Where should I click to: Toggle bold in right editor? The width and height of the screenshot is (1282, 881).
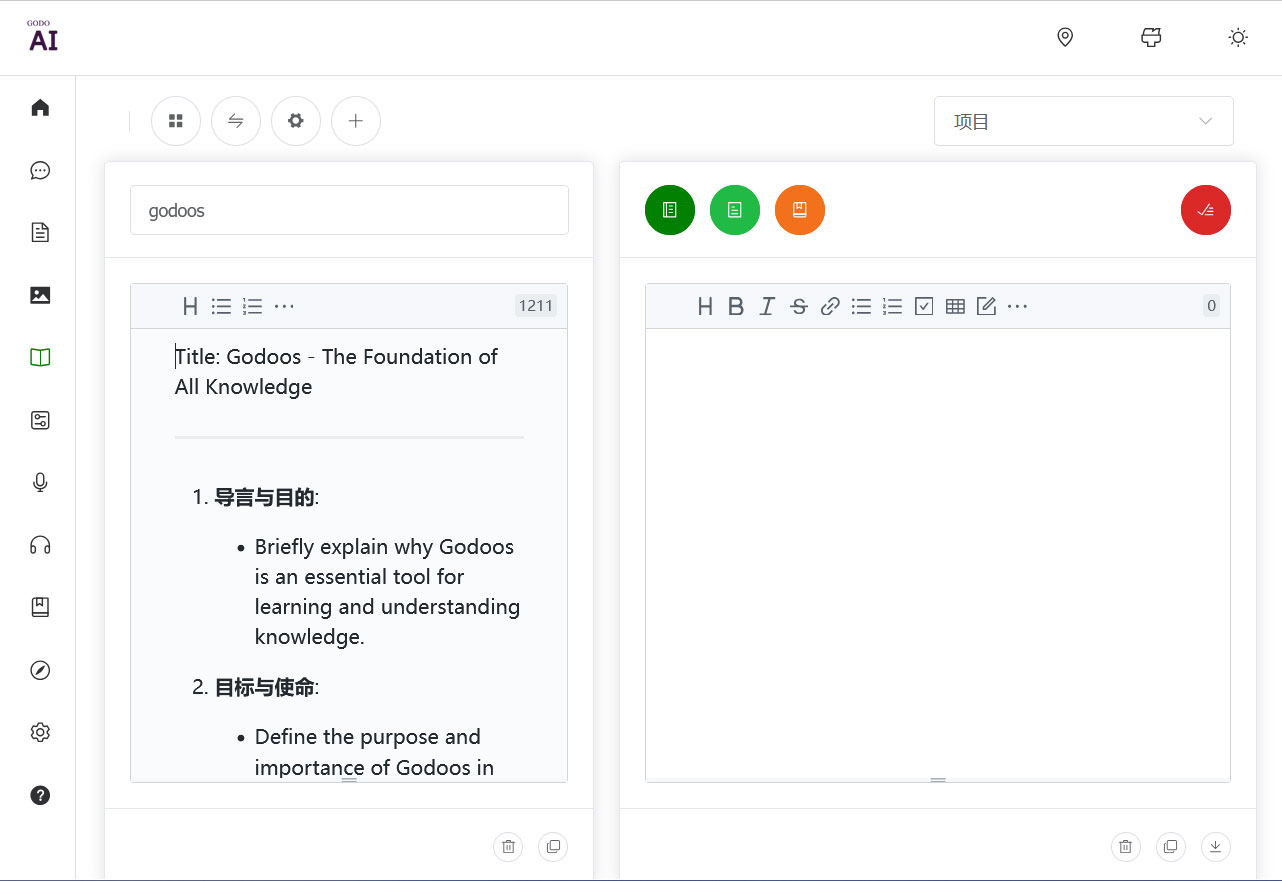(x=736, y=306)
